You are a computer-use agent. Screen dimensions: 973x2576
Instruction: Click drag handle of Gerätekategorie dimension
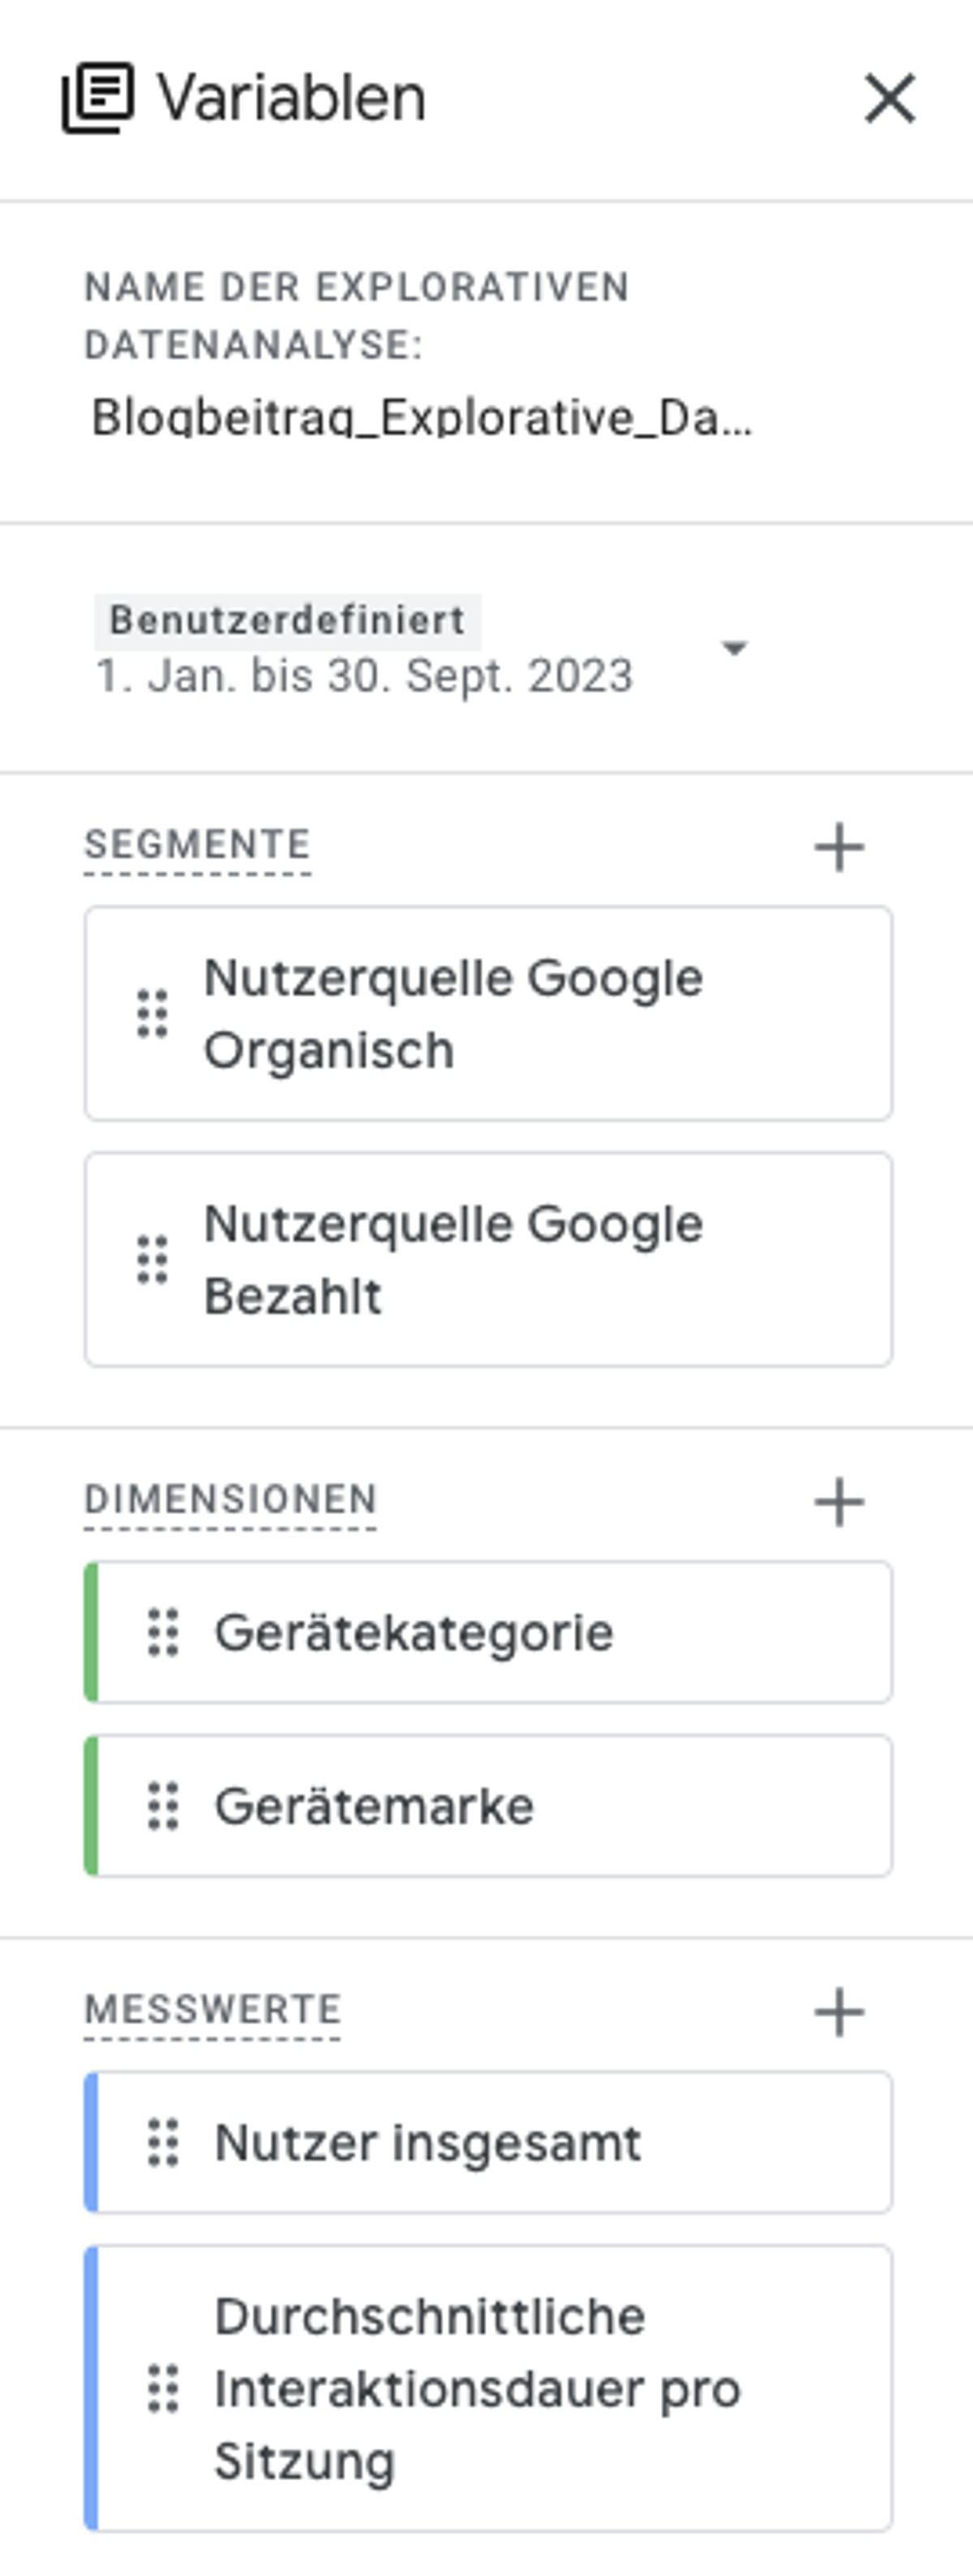click(x=163, y=1632)
